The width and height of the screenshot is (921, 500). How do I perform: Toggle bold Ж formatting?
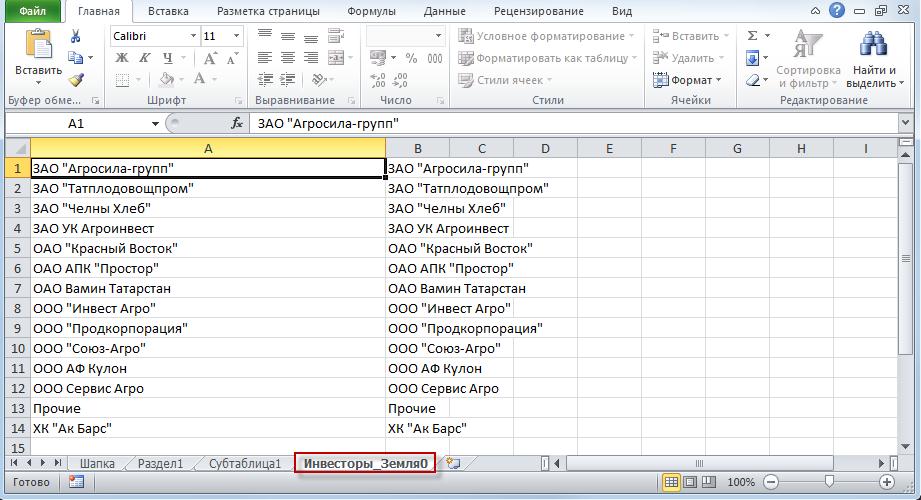122,58
